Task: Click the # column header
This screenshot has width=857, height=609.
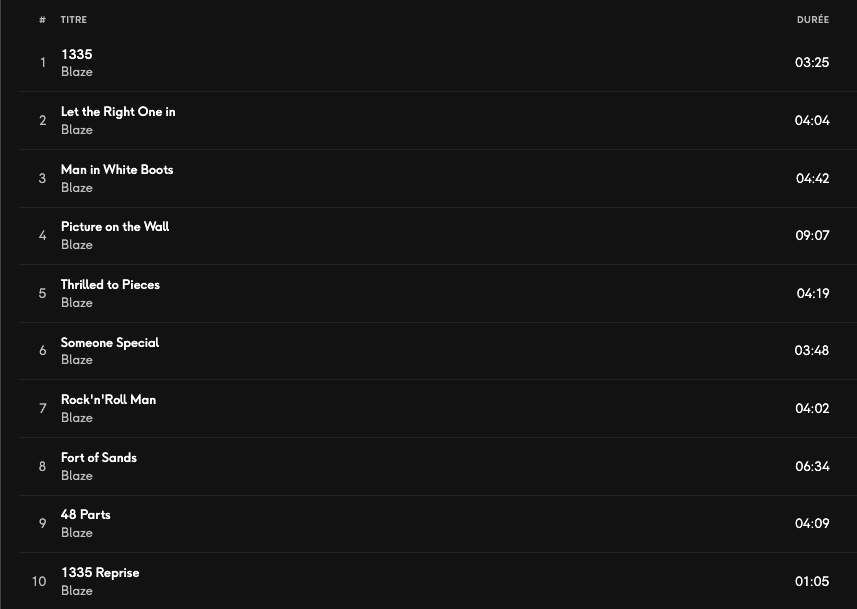Action: [43, 20]
